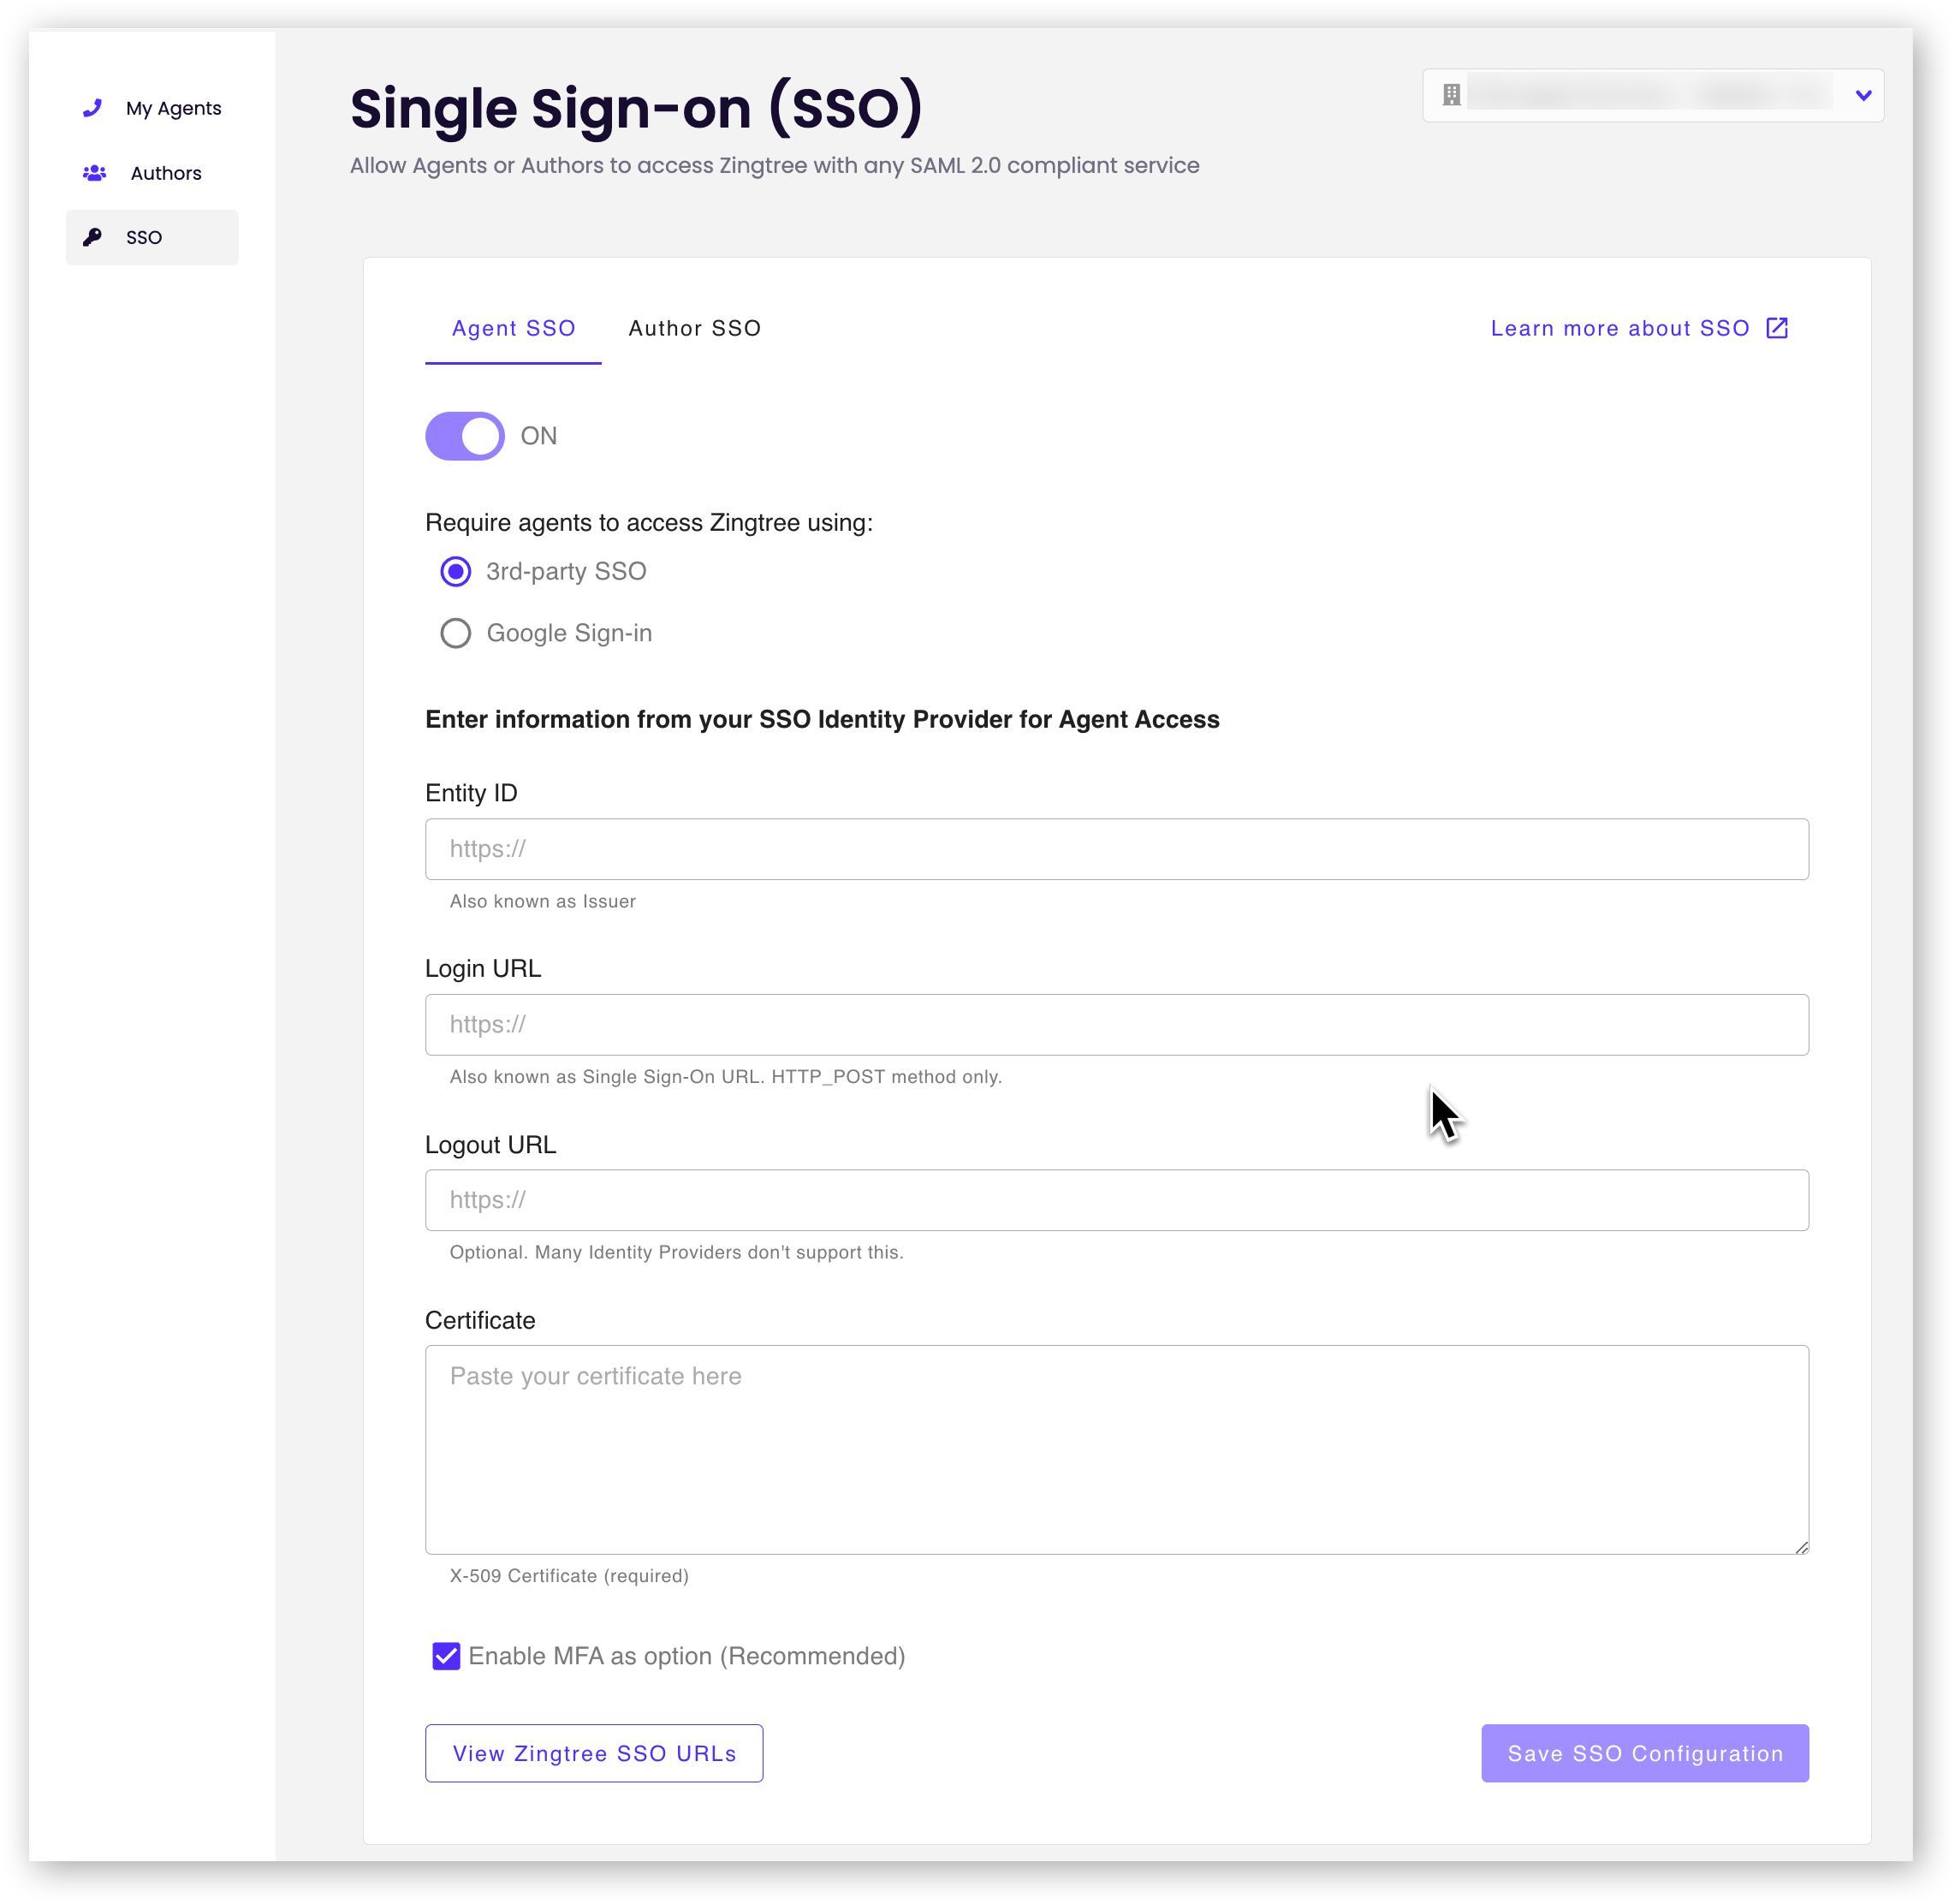The height and width of the screenshot is (1904, 1955).
Task: Open My Agents in sidebar
Action: (x=152, y=108)
